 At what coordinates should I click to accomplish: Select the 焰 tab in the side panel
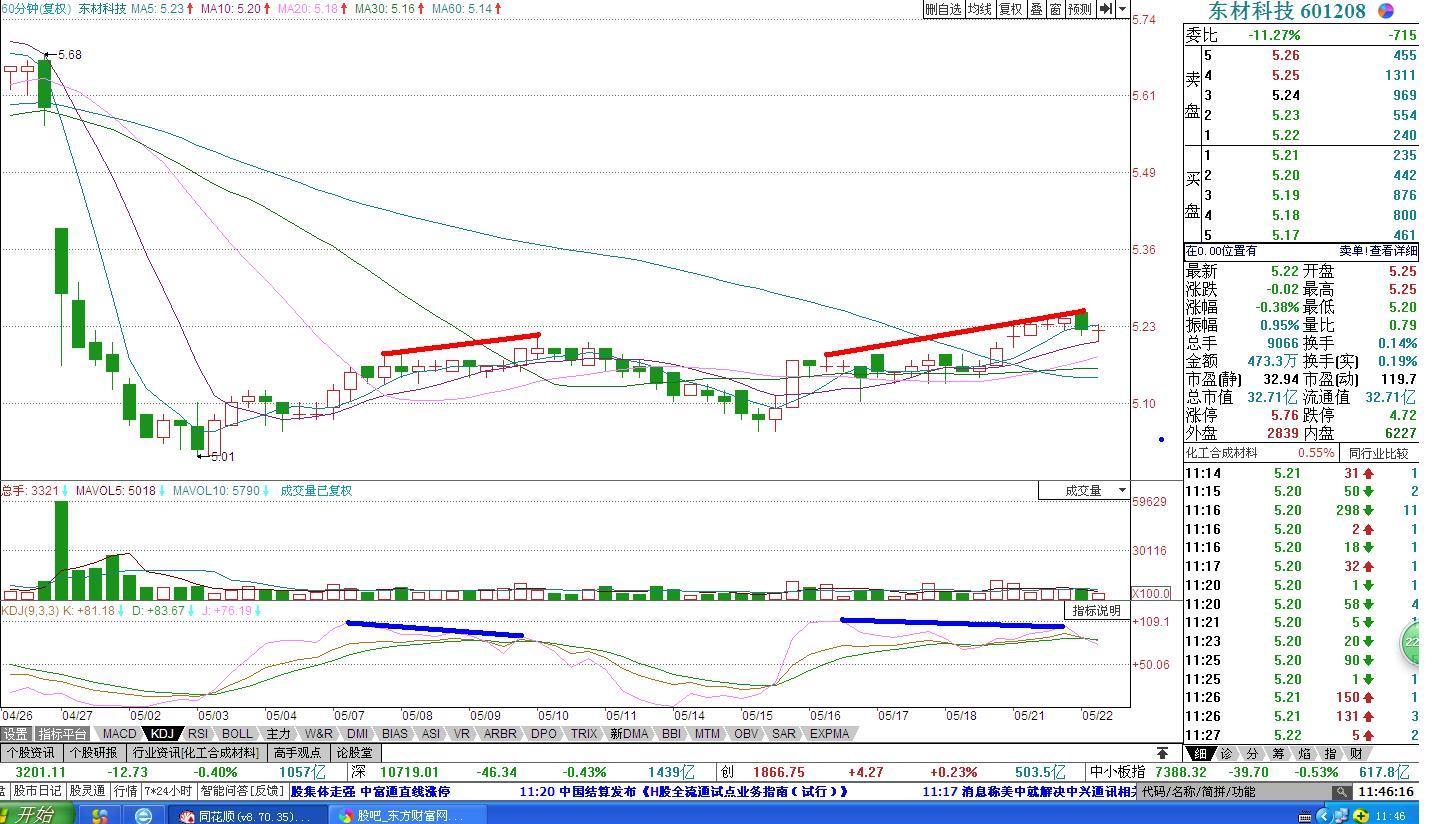click(x=1304, y=753)
